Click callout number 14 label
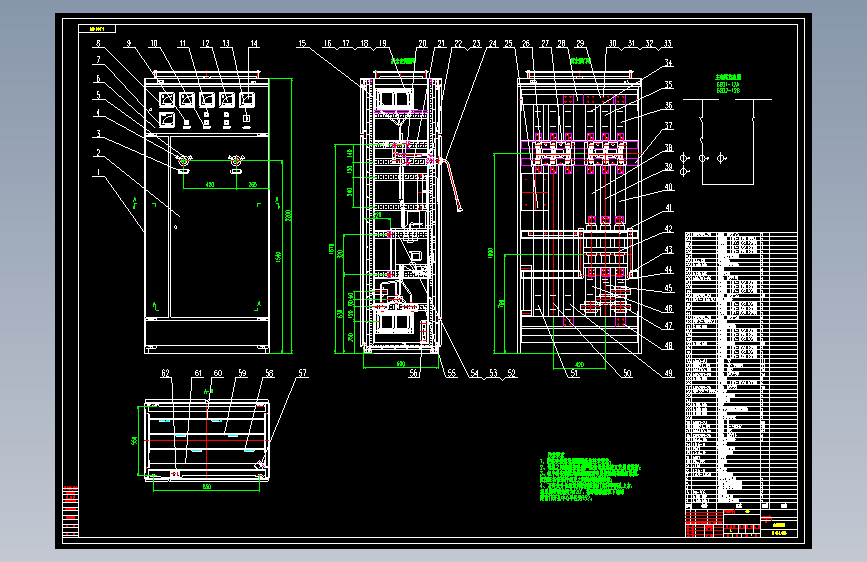The image size is (867, 562). pyautogui.click(x=254, y=43)
